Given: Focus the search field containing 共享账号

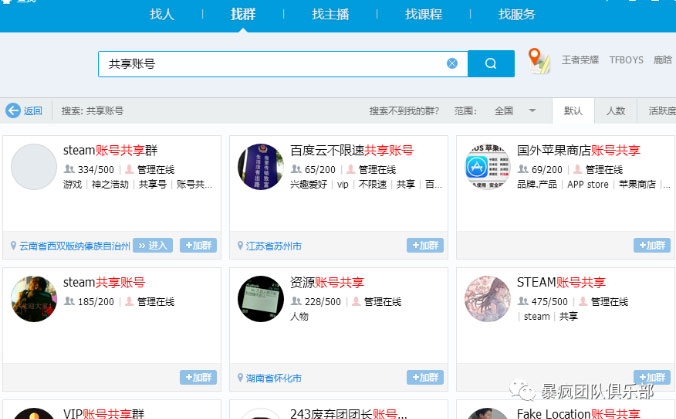Looking at the screenshot, I should [270, 63].
